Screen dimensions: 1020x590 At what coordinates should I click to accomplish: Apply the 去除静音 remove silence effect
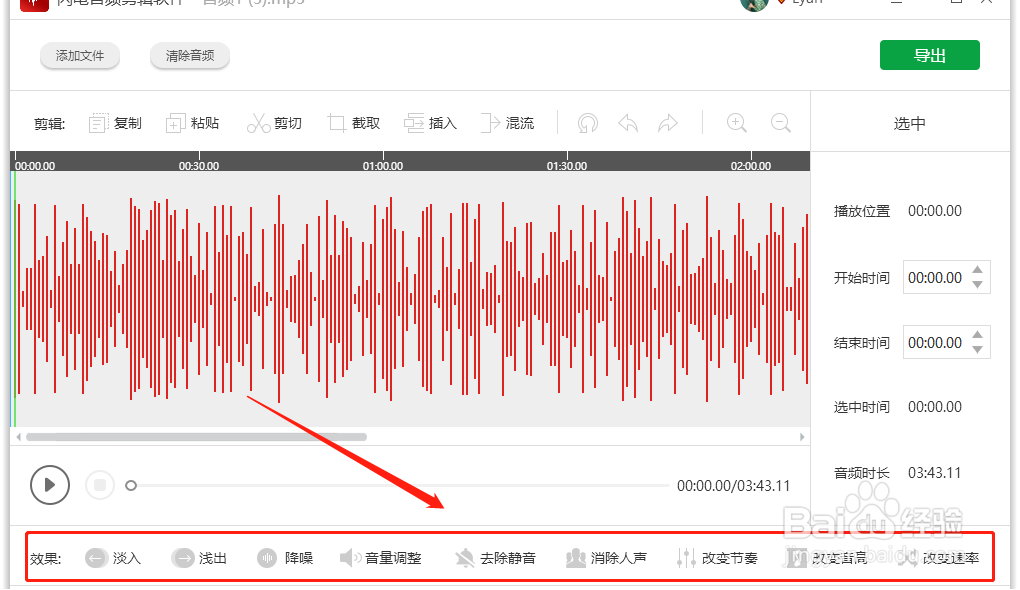[496, 558]
